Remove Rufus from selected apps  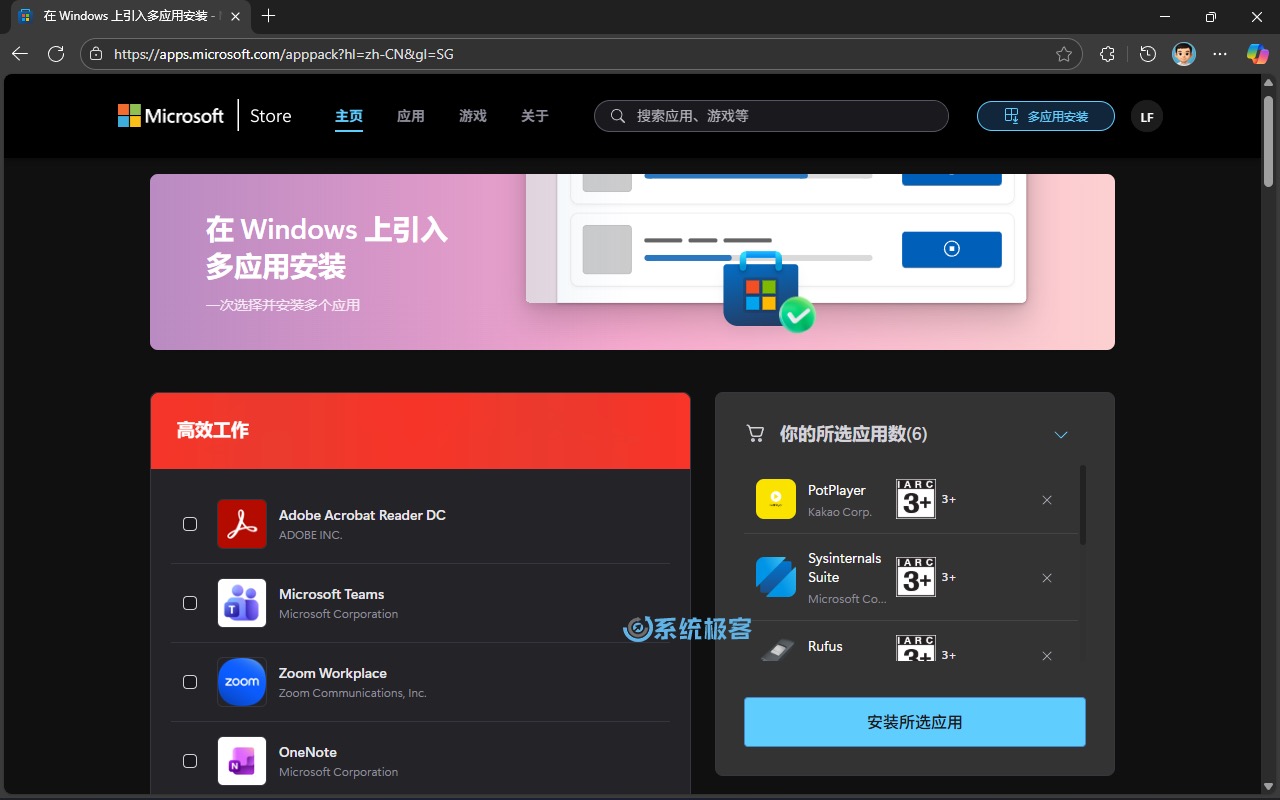1046,656
